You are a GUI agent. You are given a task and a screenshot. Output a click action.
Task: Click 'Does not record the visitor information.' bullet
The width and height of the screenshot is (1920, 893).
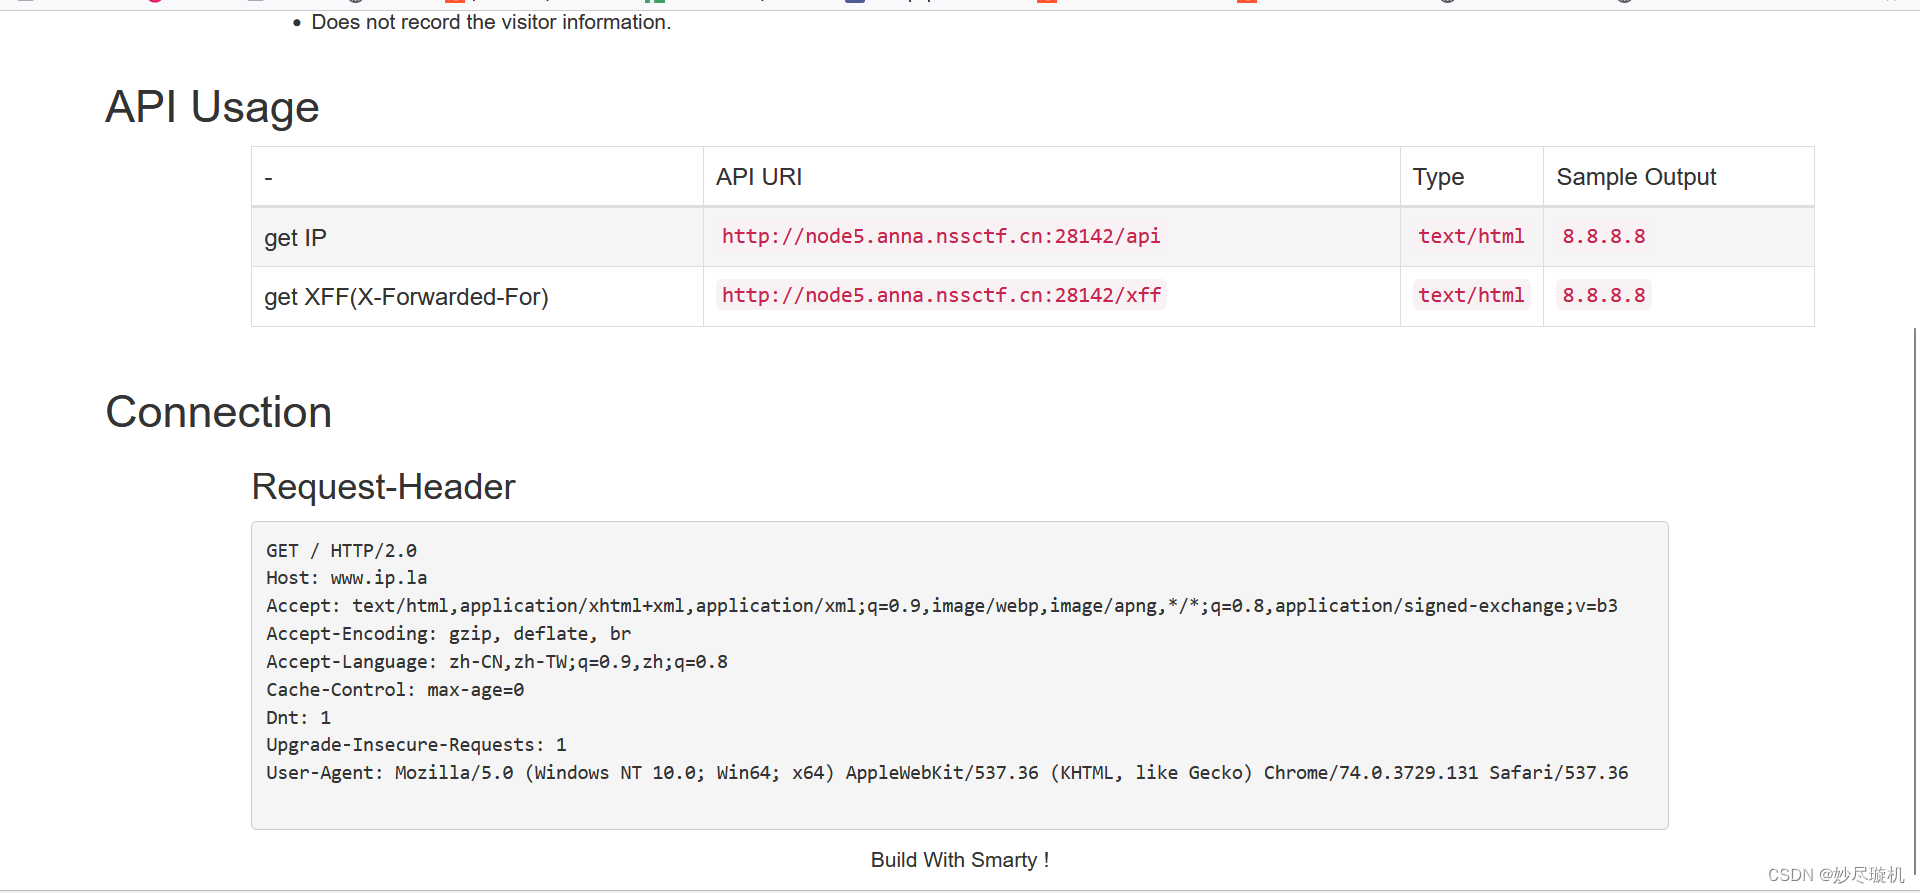(491, 22)
